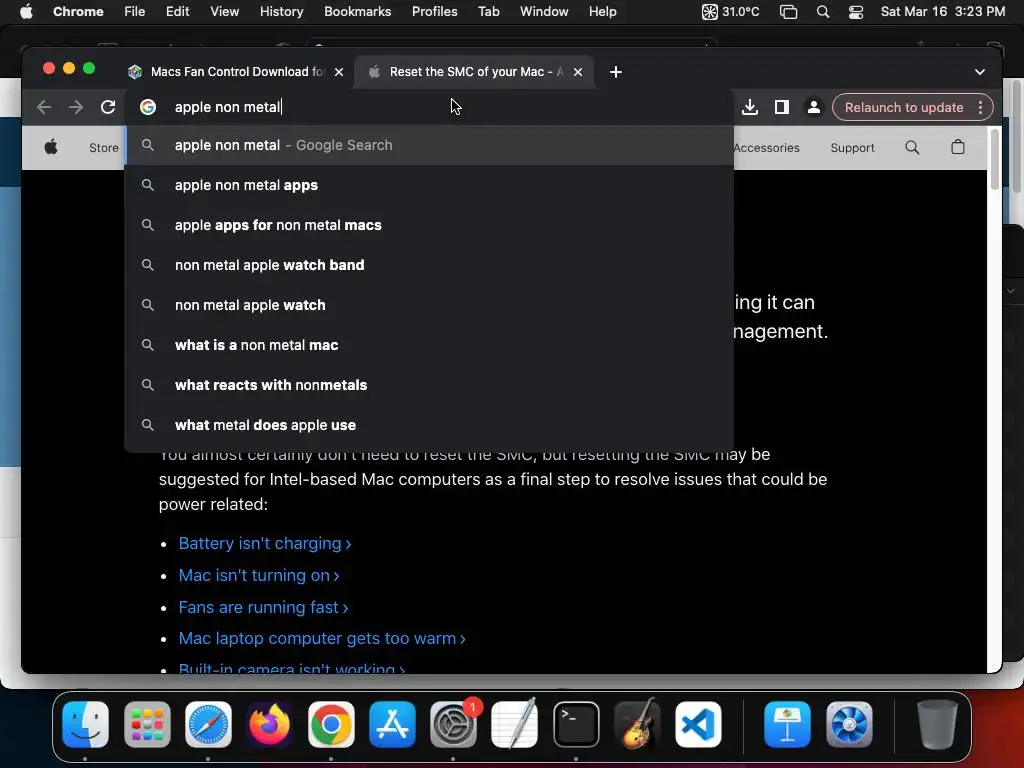
Task: Launch GarageBand from the Dock
Action: pos(637,724)
